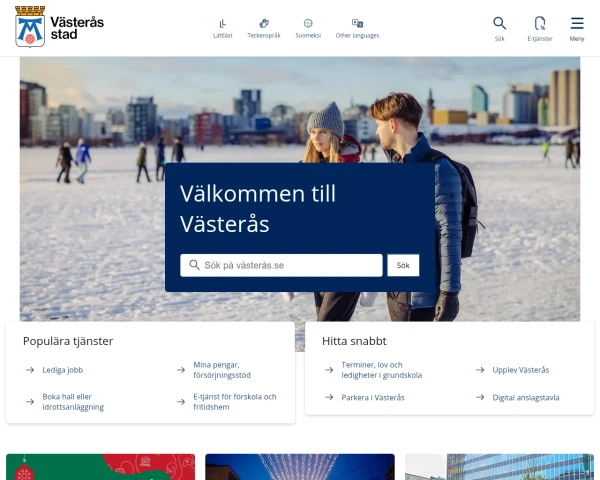
Task: Open Mina pengar, försörjningsstöd link
Action: click(222, 370)
